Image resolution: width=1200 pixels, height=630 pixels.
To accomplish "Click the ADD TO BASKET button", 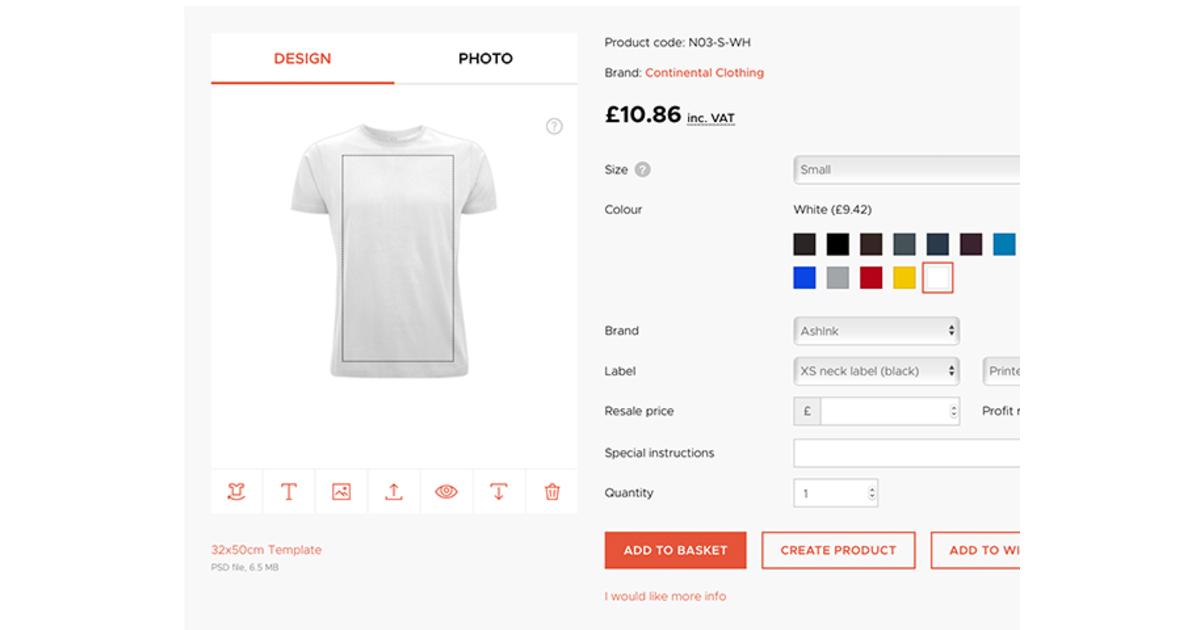I will 675,550.
